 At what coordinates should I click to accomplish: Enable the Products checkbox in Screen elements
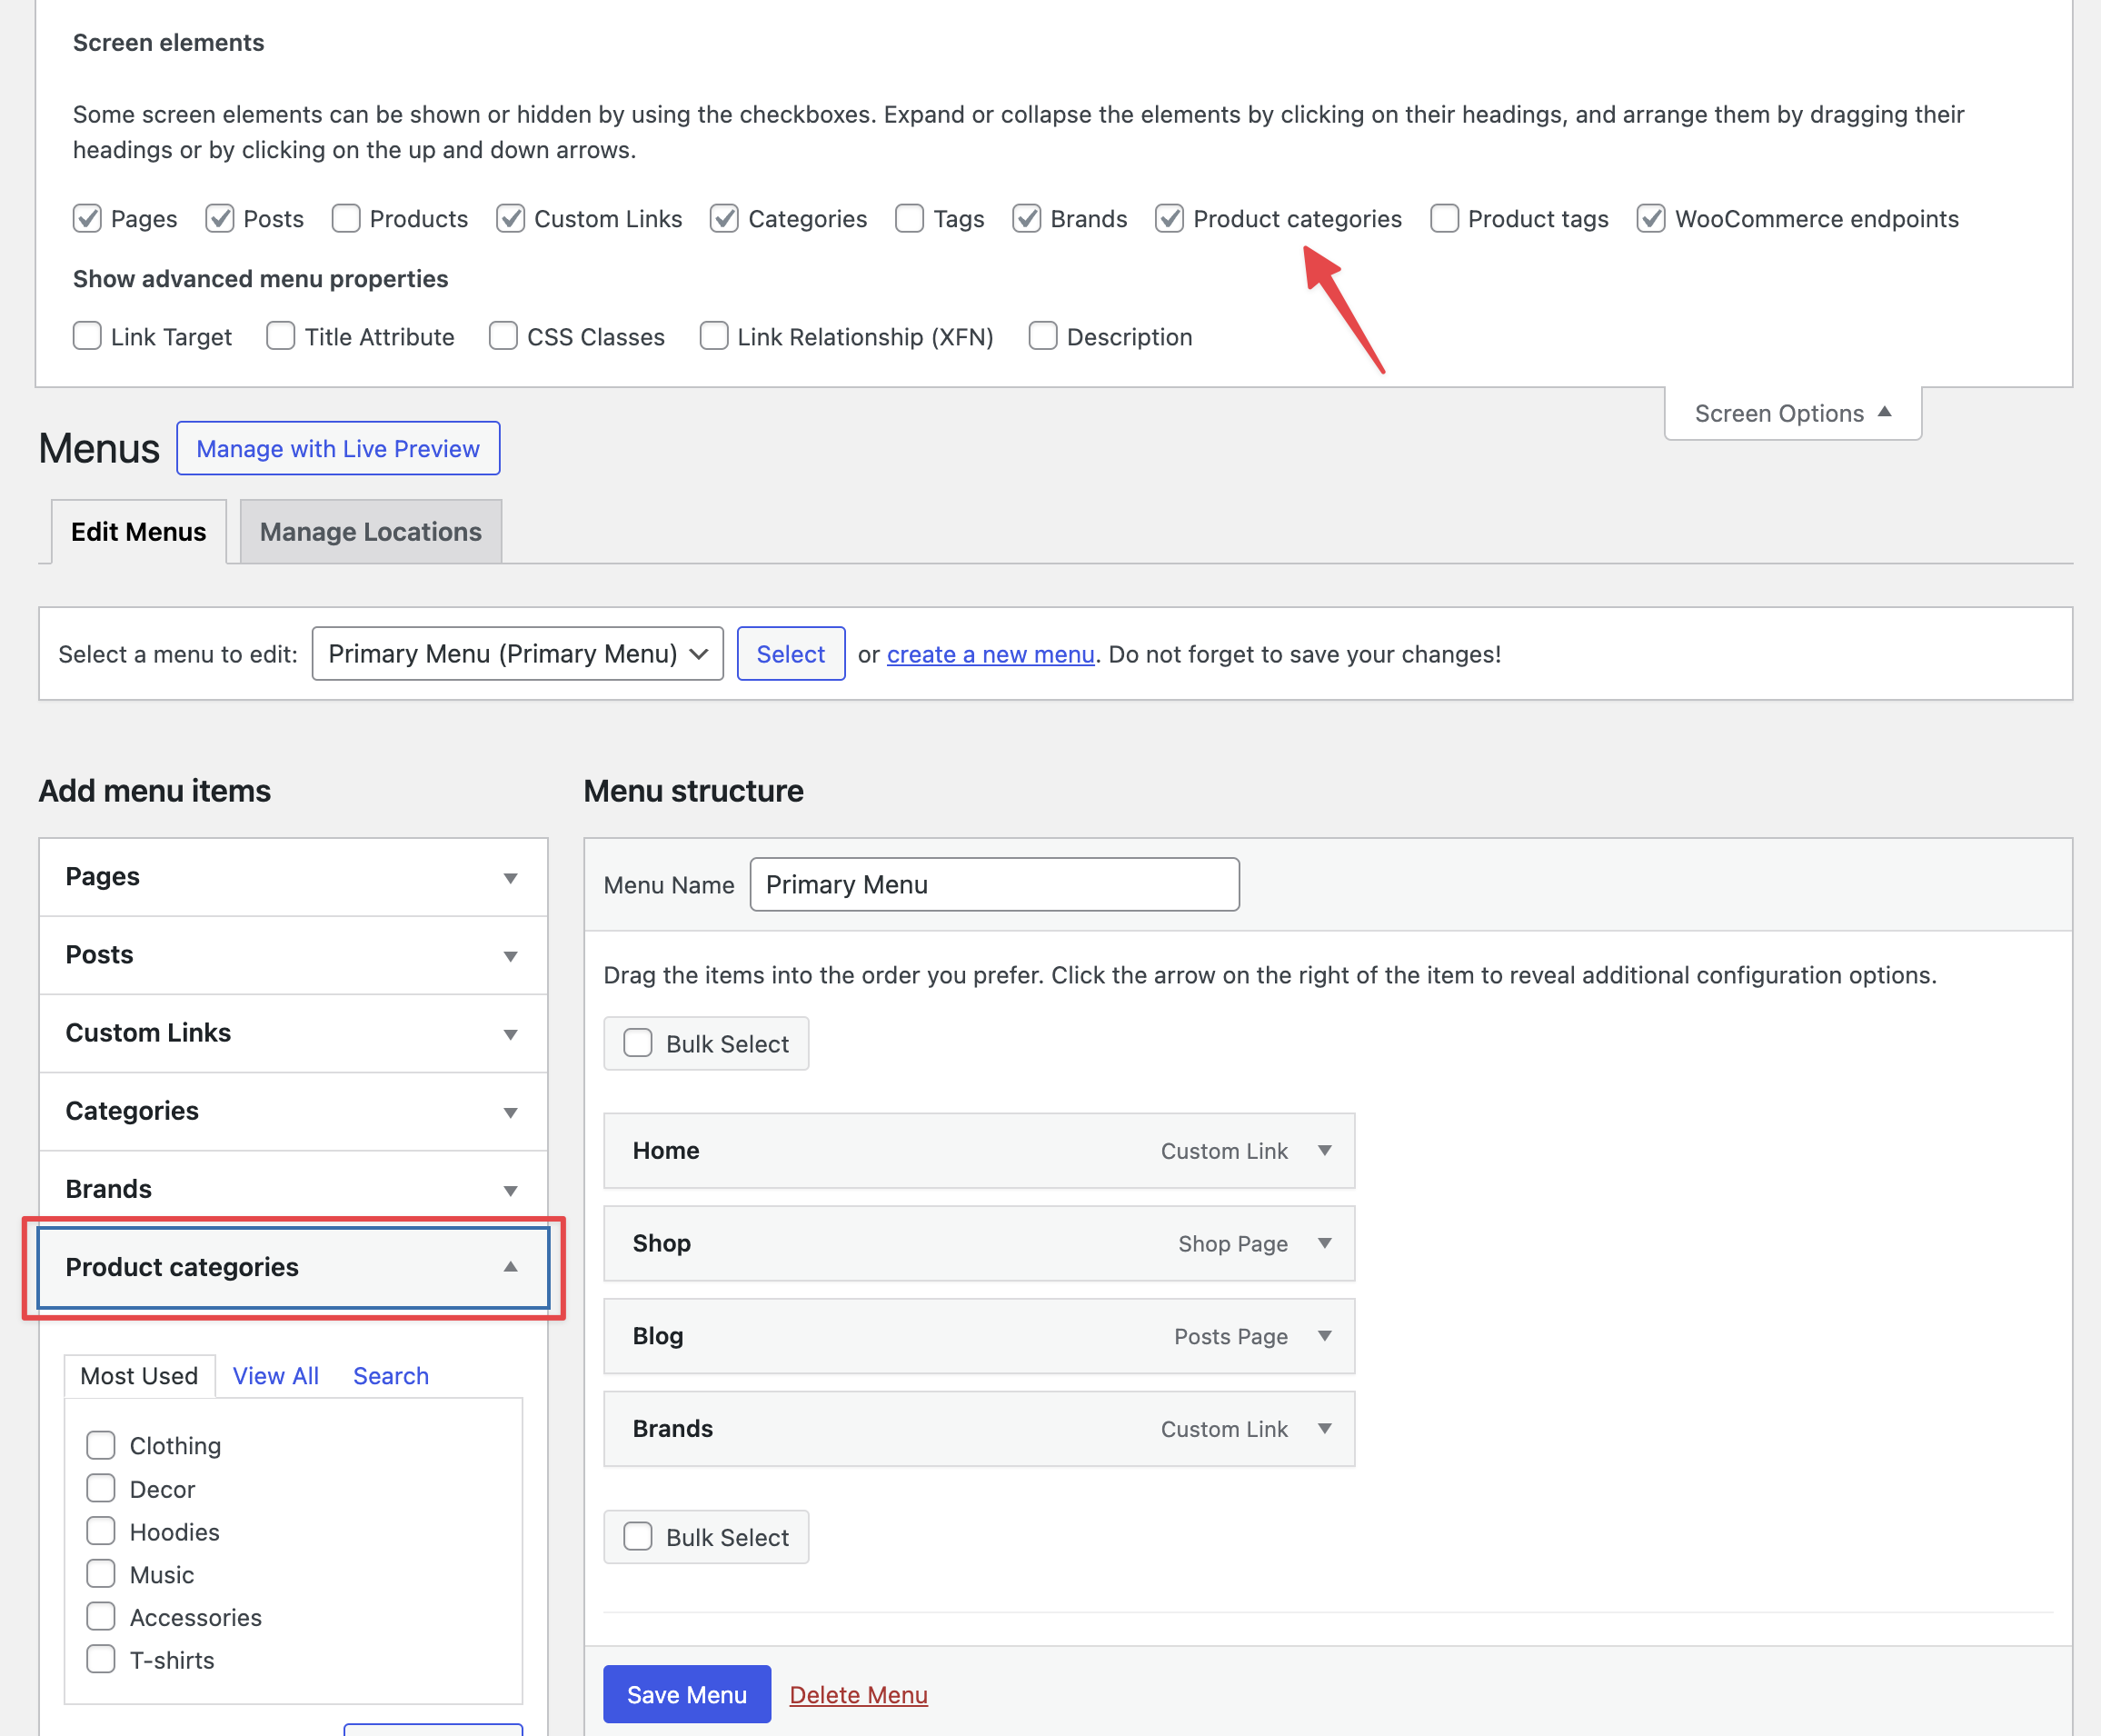(345, 218)
